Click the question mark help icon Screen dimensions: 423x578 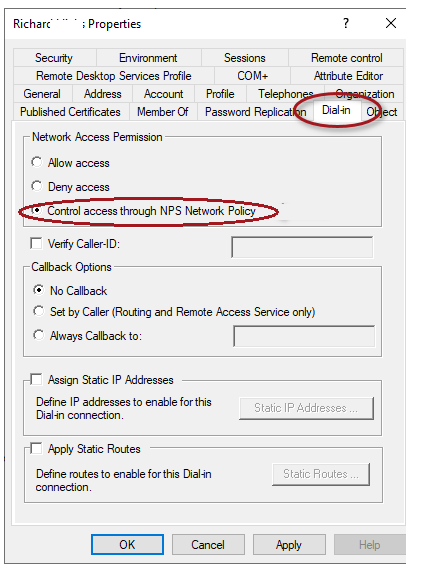coord(345,24)
